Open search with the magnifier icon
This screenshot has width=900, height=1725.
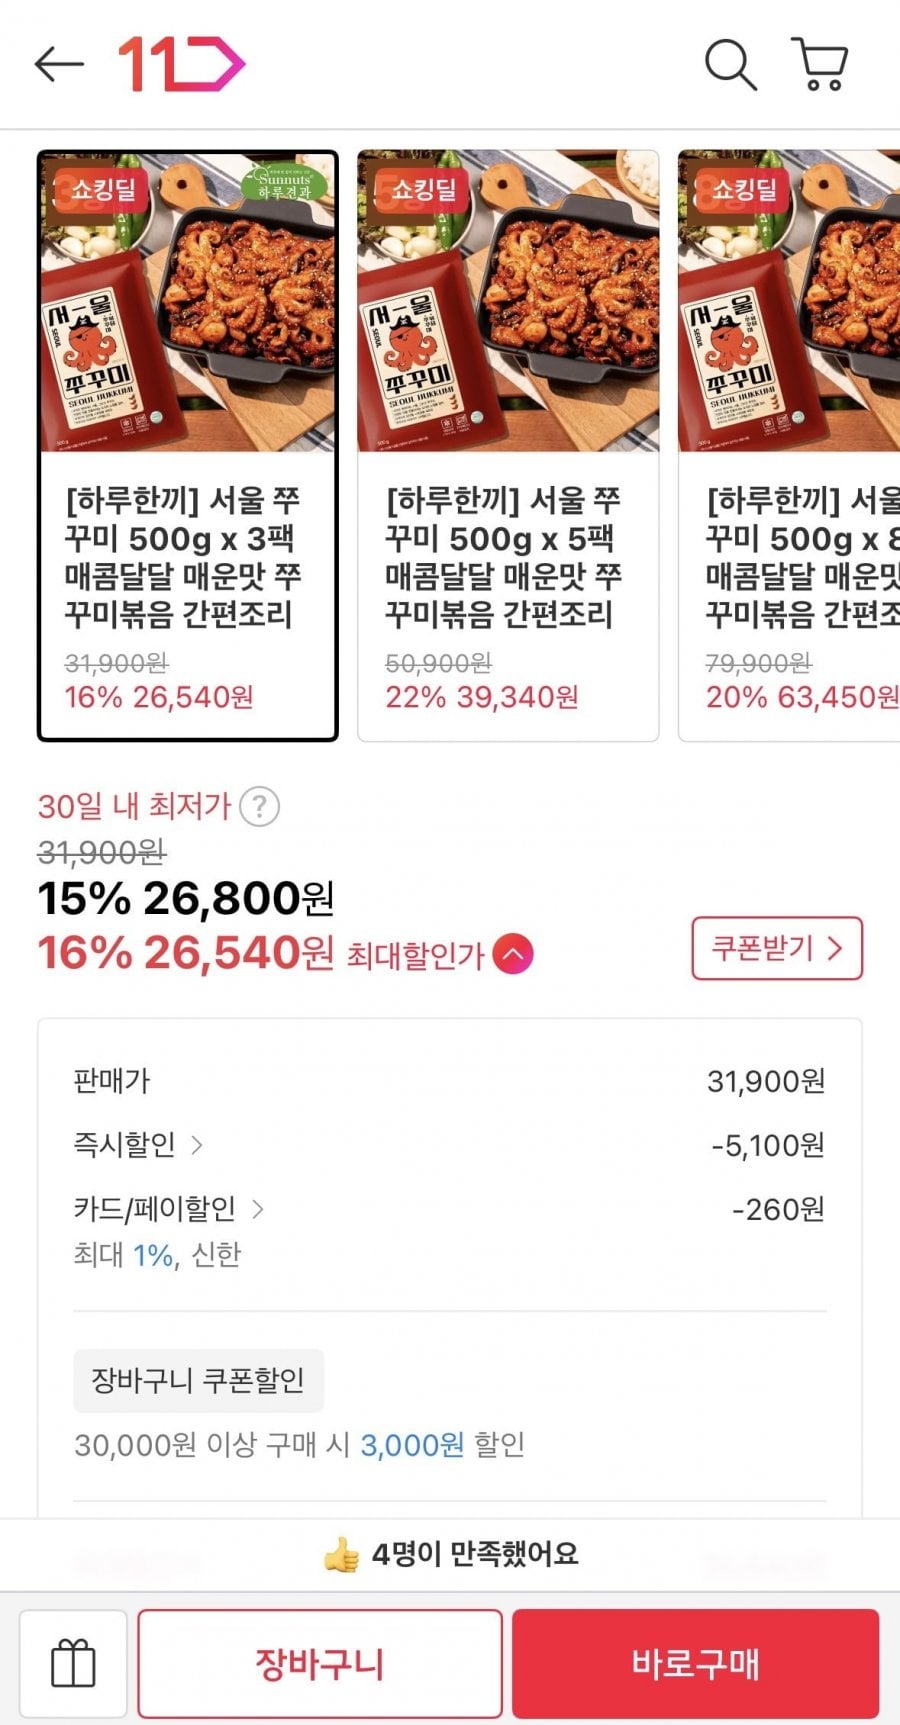[730, 65]
